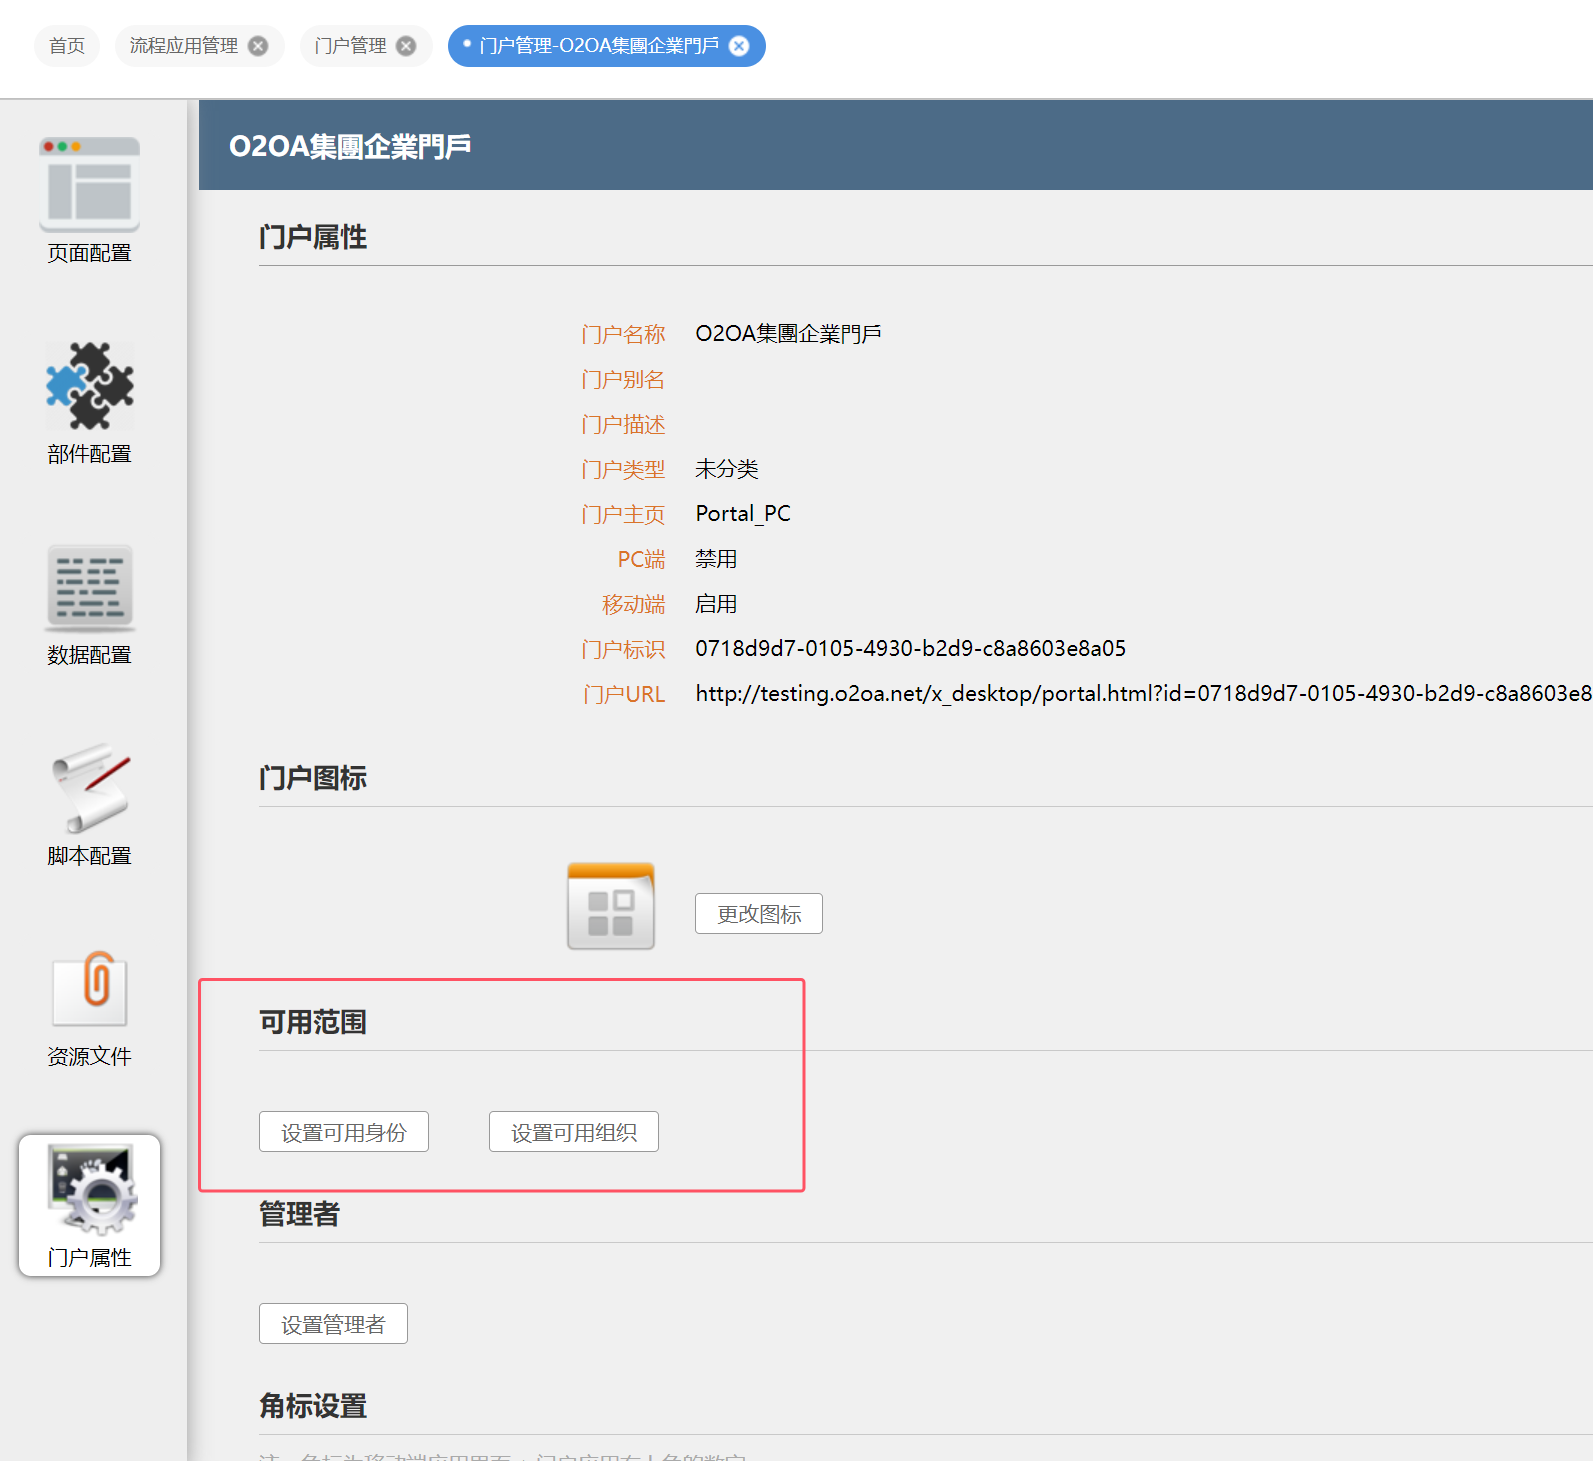Switch to the 流程应用管理 tab
1593x1461 pixels.
pyautogui.click(x=184, y=46)
